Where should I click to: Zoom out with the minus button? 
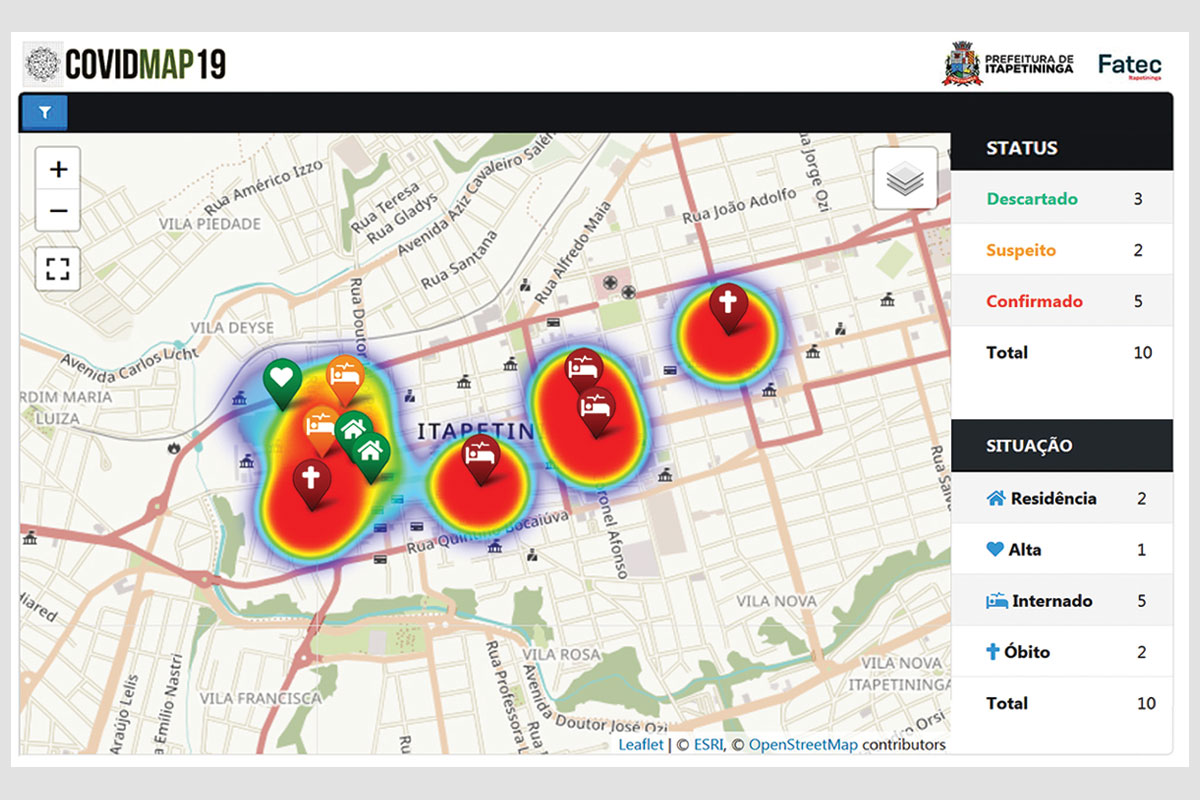click(58, 211)
